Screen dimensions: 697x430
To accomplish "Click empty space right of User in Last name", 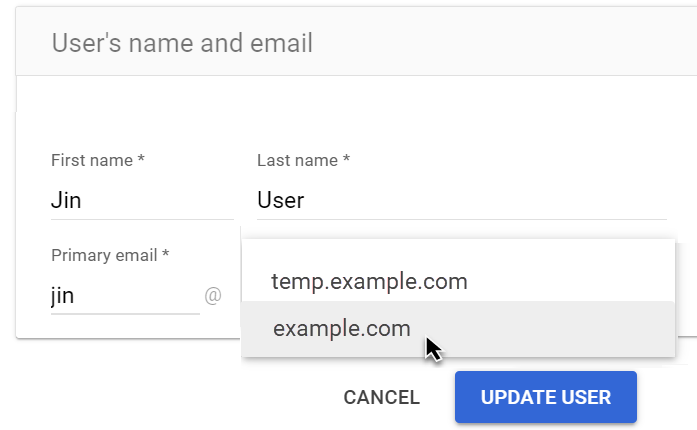I will point(500,200).
